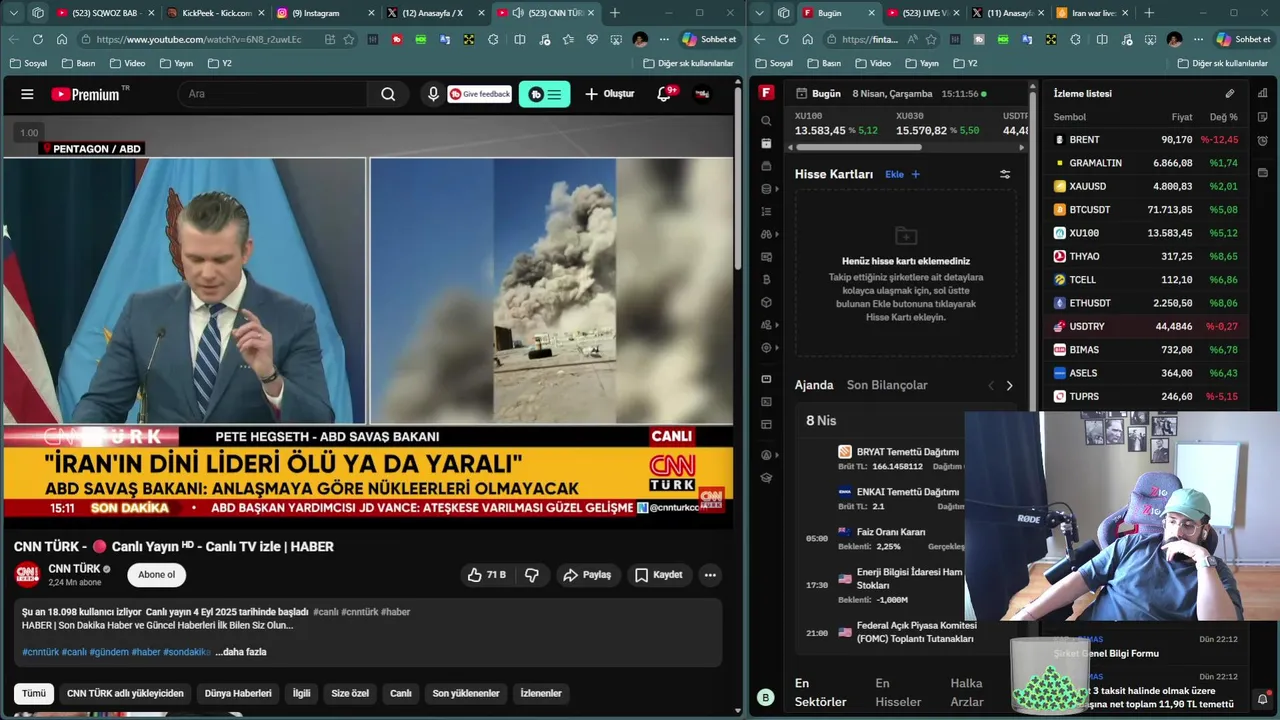Edit the İzleme listesi with pencil icon
This screenshot has height=720, width=1280.
[1230, 93]
